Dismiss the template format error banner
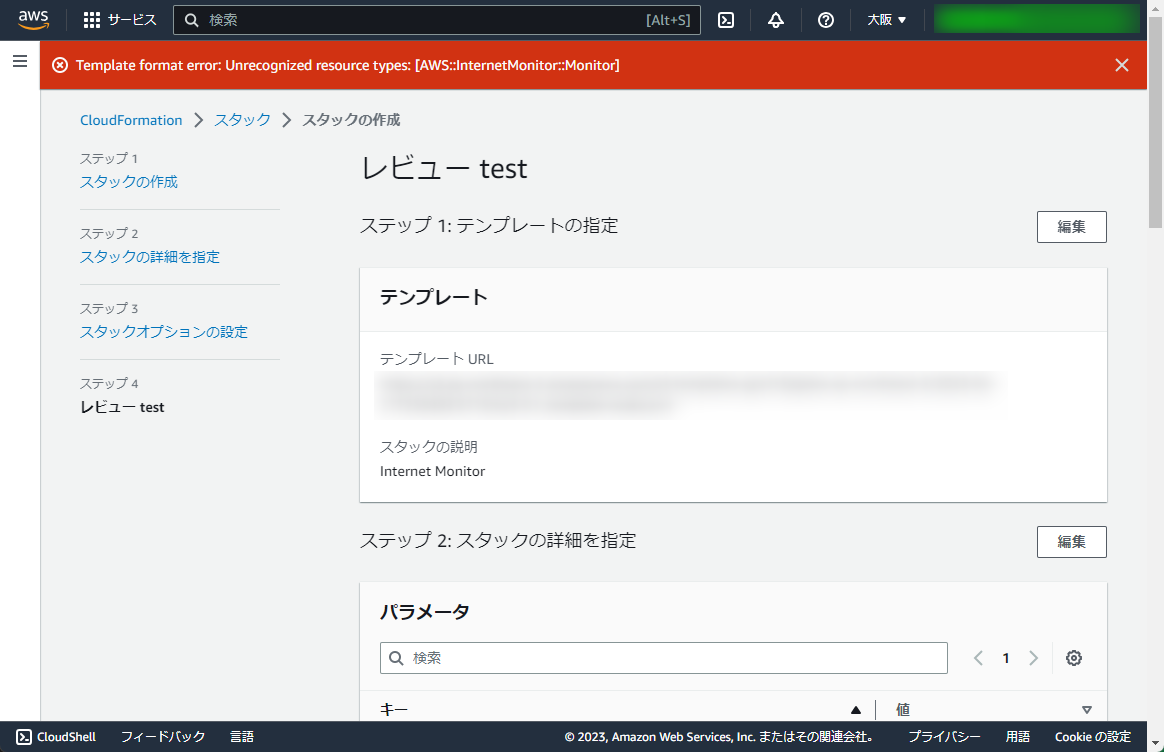Screen dimensions: 1164x752 (x=1121, y=65)
